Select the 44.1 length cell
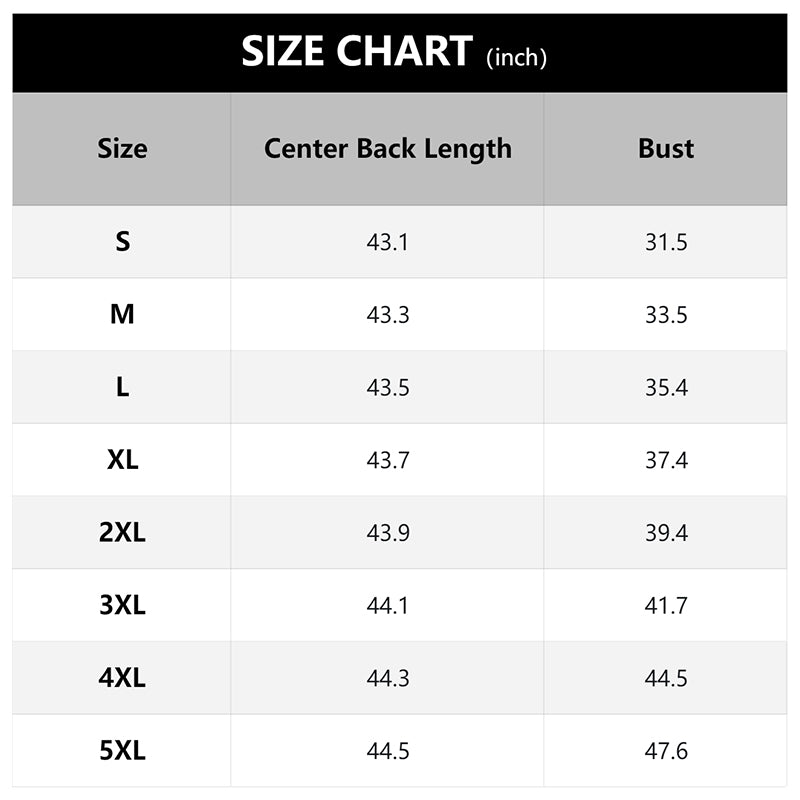The width and height of the screenshot is (800, 800). pos(388,606)
